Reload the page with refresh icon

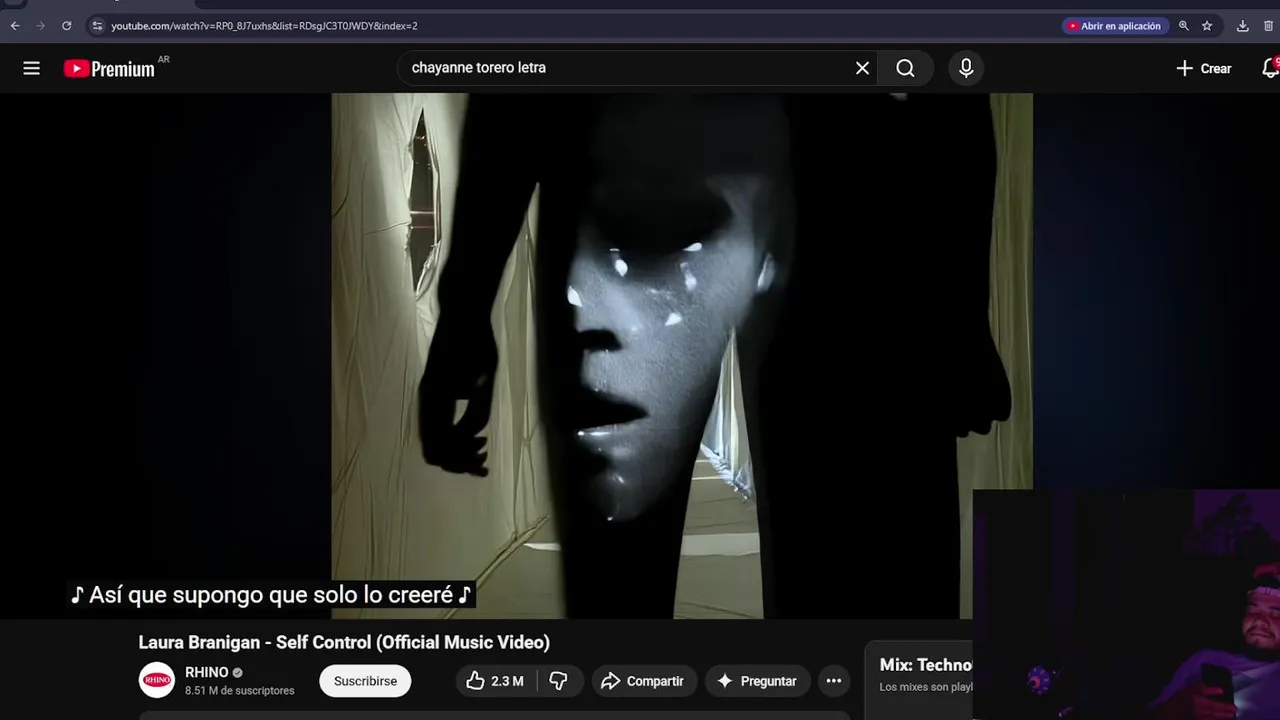coord(67,26)
